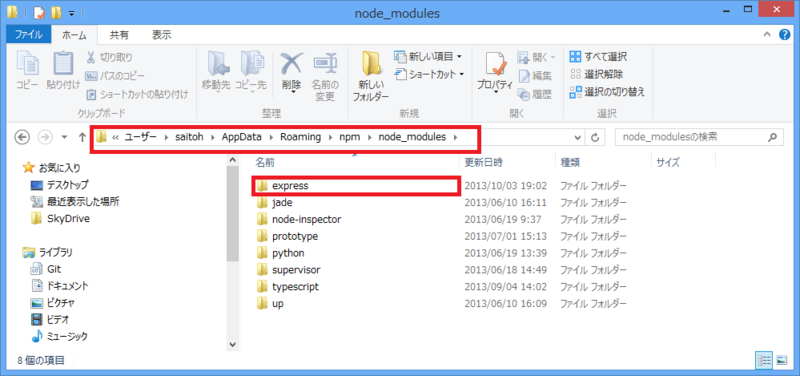800x376 pixels.
Task: Select Cut (切り取り) scissors command
Action: tap(109, 57)
